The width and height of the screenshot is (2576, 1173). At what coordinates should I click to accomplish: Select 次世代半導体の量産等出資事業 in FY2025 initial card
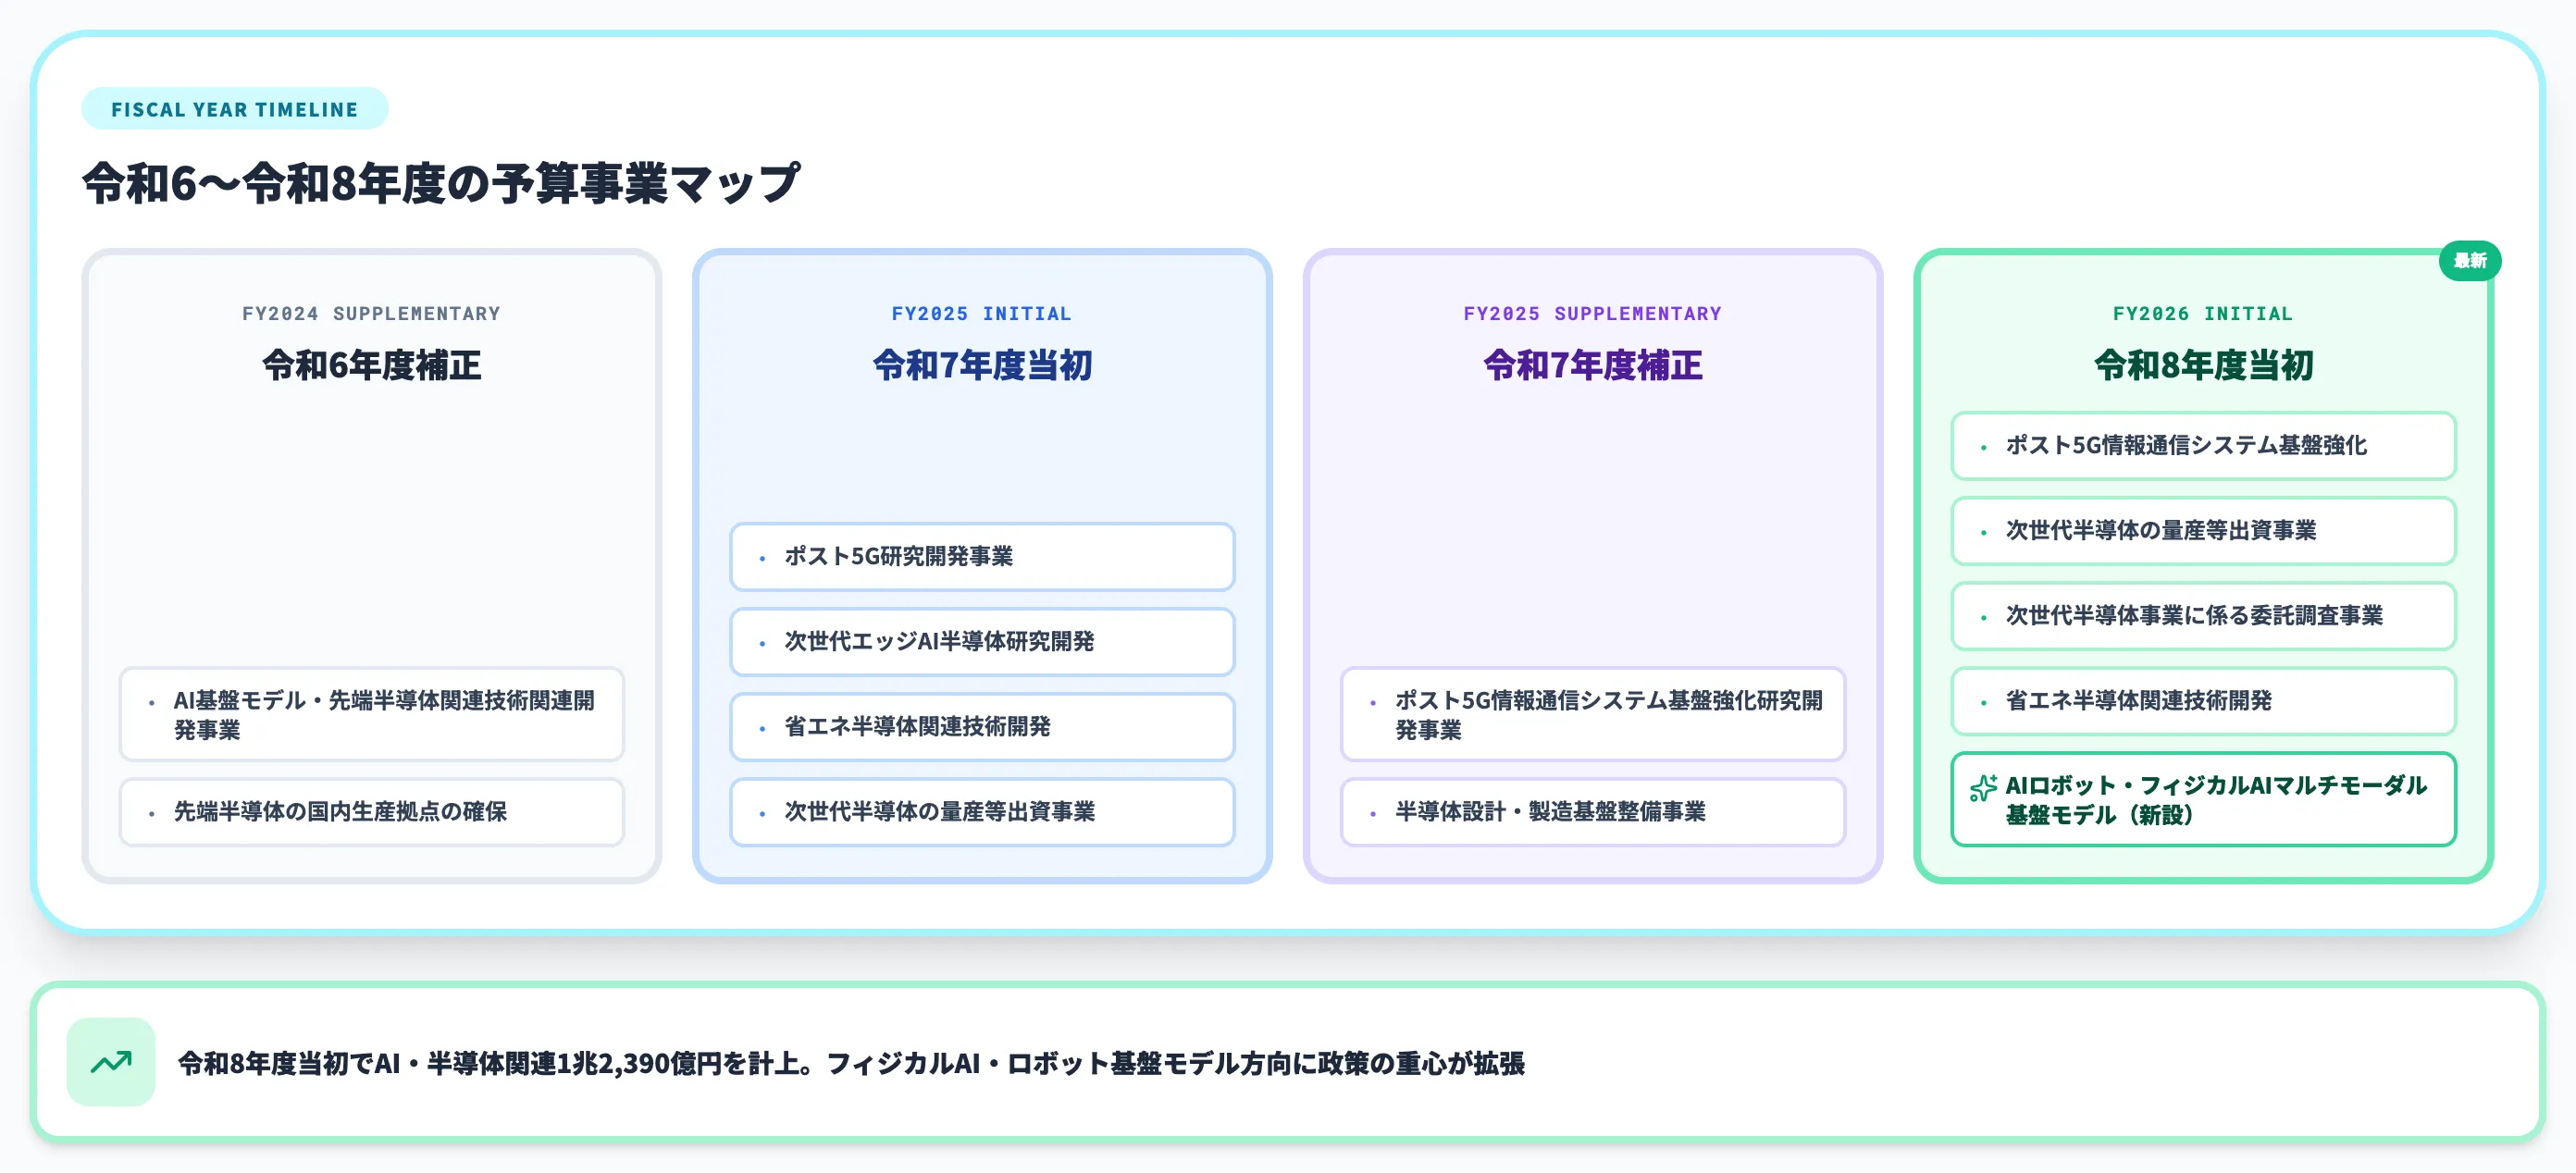(982, 811)
